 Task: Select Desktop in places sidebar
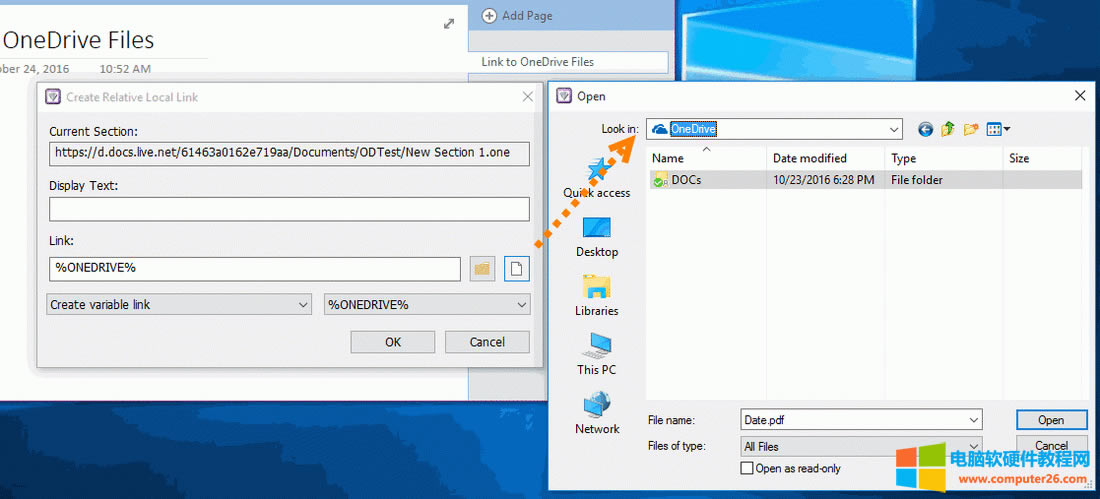(597, 237)
